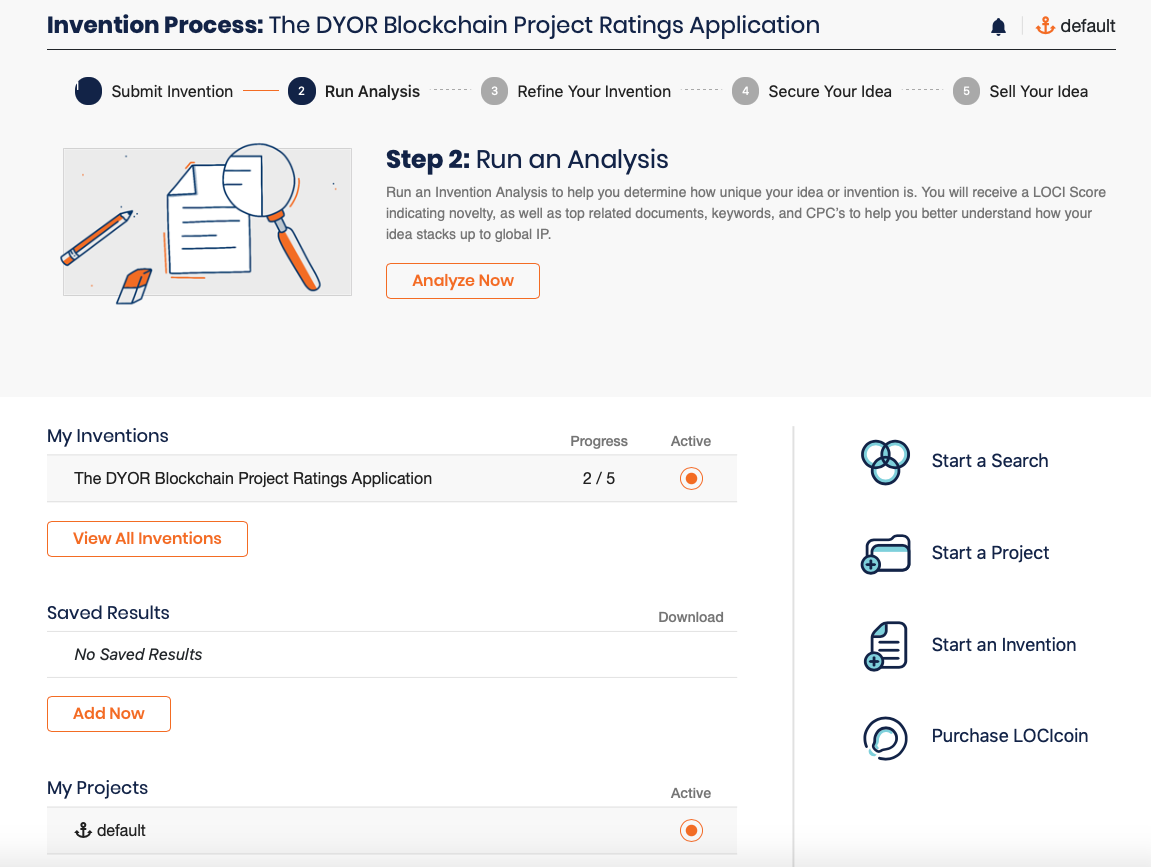The height and width of the screenshot is (867, 1151).
Task: Click the Saved Results heading
Action: click(108, 613)
